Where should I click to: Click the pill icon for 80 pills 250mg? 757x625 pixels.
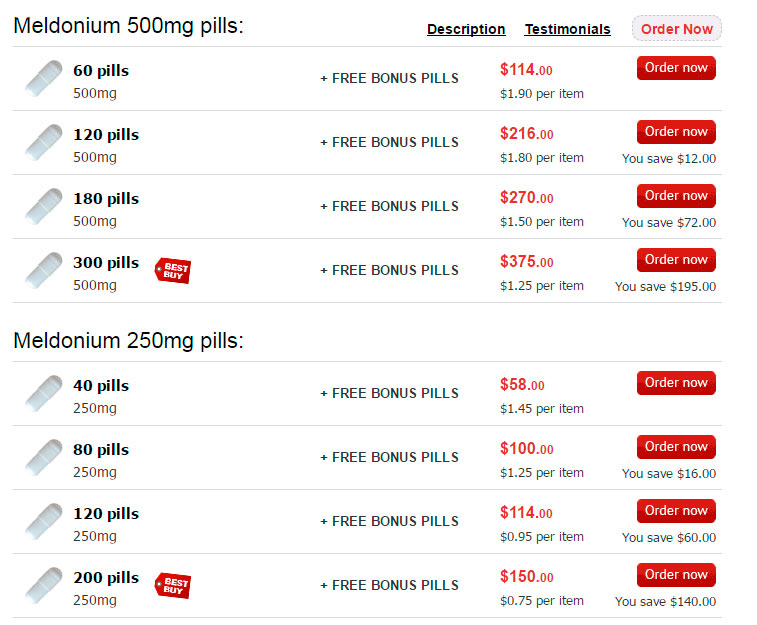pos(44,458)
